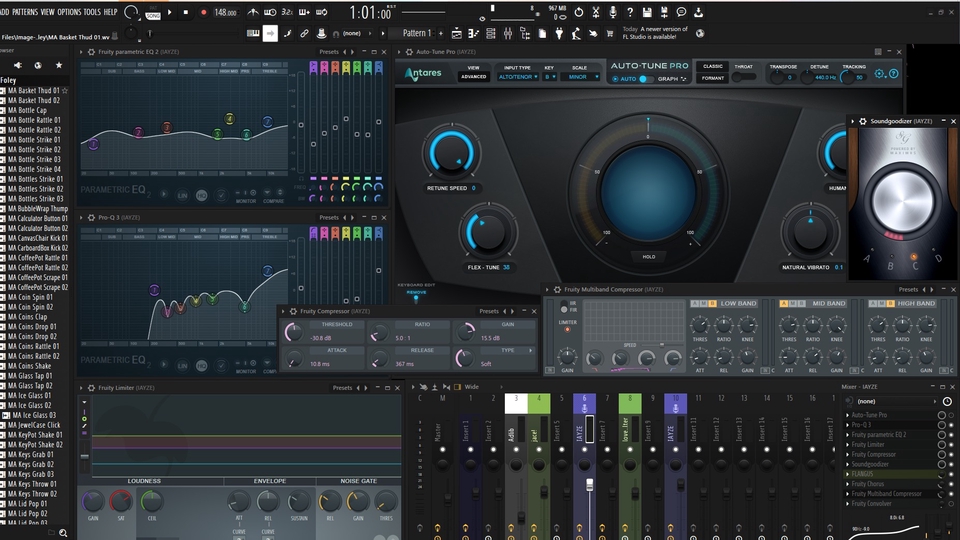Open the Mixer input (none) dropdown
960x540 pixels.
pos(897,402)
